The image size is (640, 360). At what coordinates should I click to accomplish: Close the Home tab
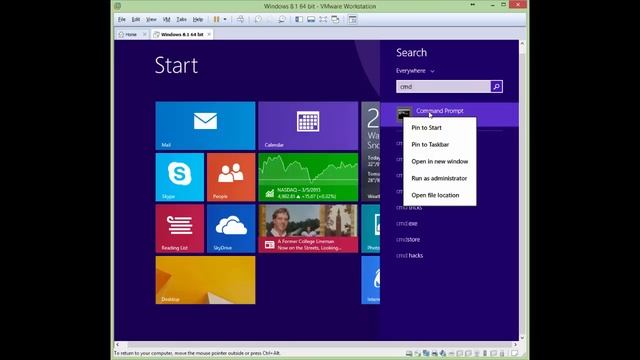coord(144,34)
